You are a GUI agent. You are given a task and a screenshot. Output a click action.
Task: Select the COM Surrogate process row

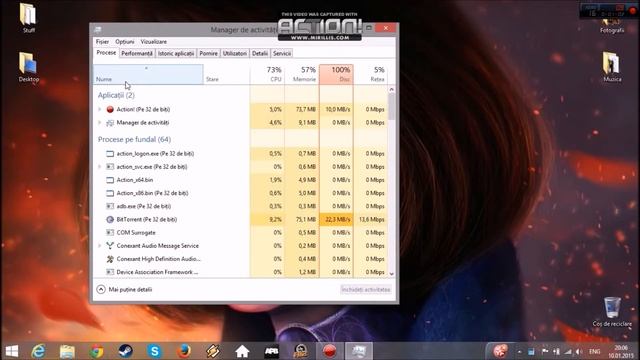pos(240,233)
